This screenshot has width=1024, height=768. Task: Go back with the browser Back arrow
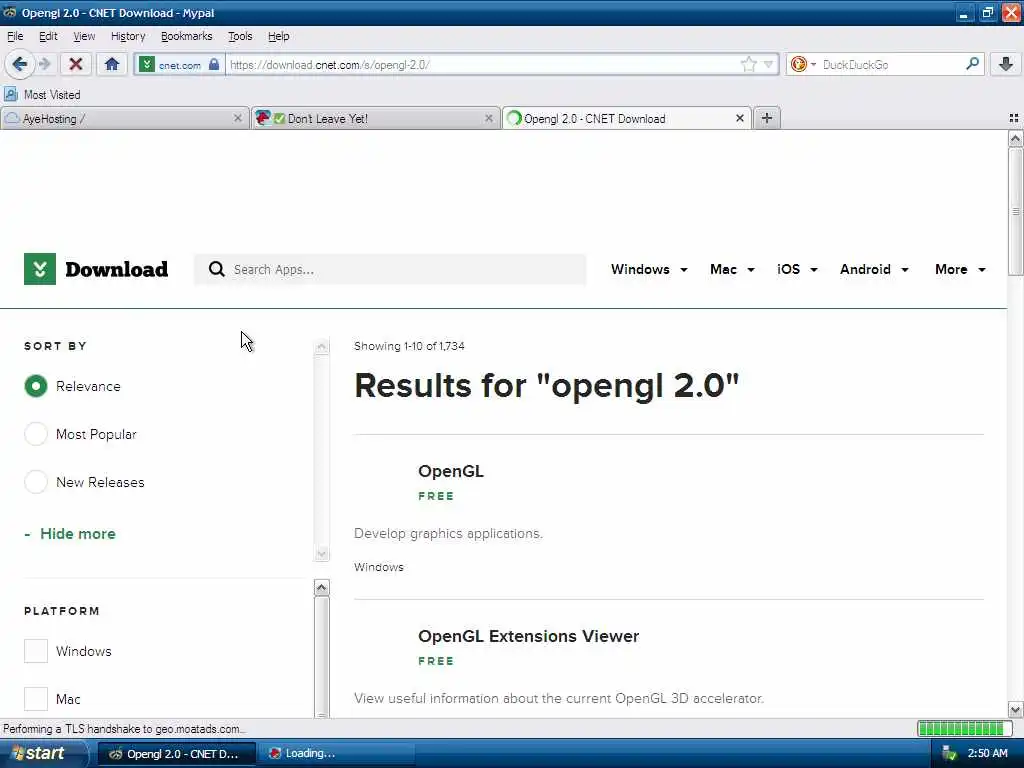19,64
